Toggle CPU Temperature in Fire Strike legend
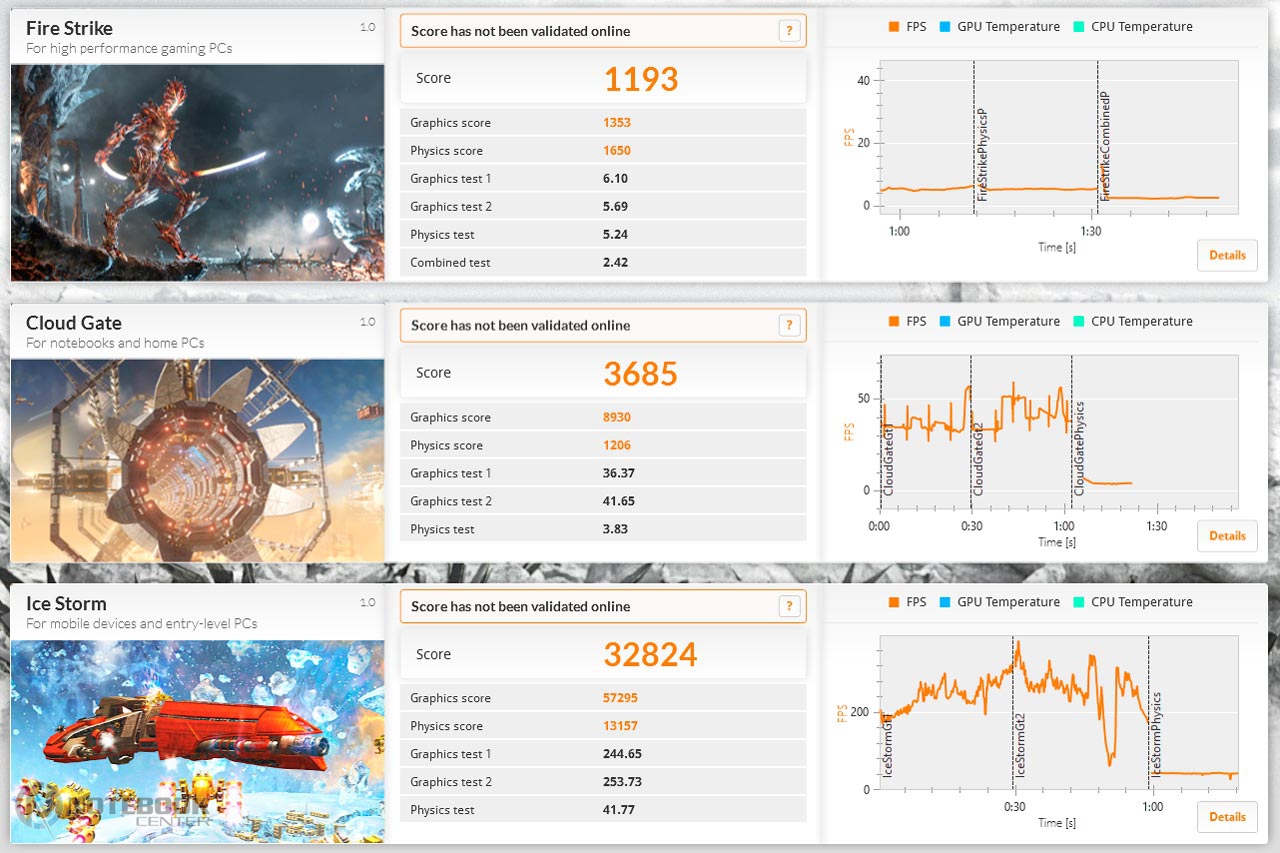Screen dimensions: 1280x853 (x=1132, y=27)
